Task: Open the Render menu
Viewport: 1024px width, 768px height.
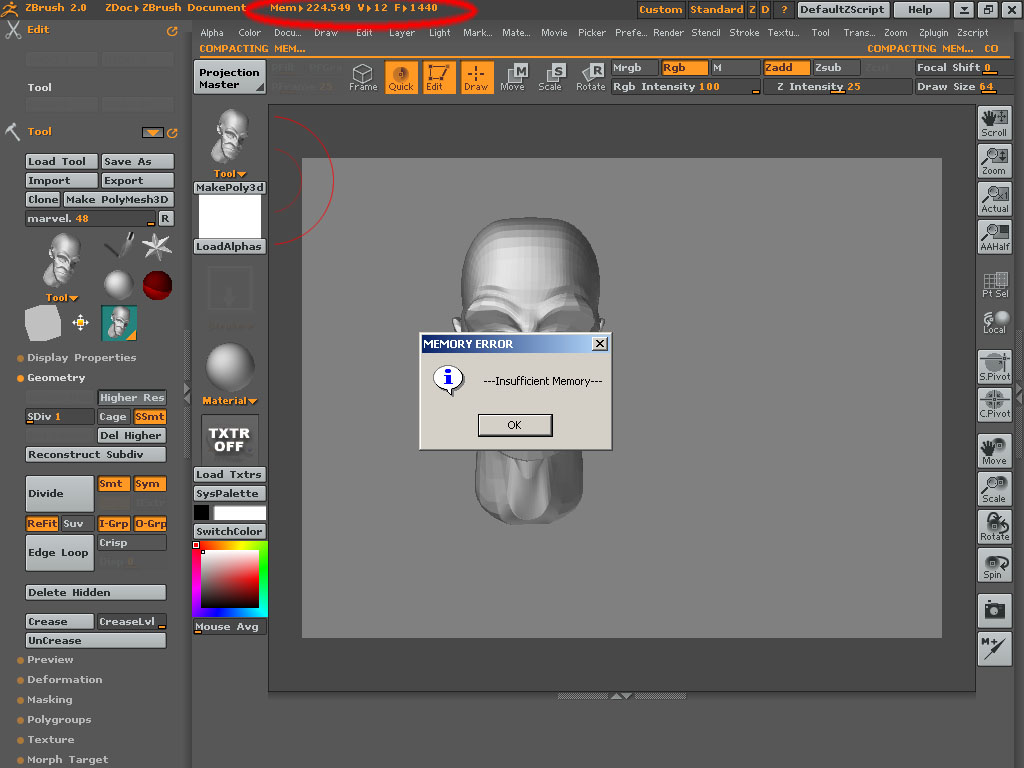Action: (x=668, y=33)
